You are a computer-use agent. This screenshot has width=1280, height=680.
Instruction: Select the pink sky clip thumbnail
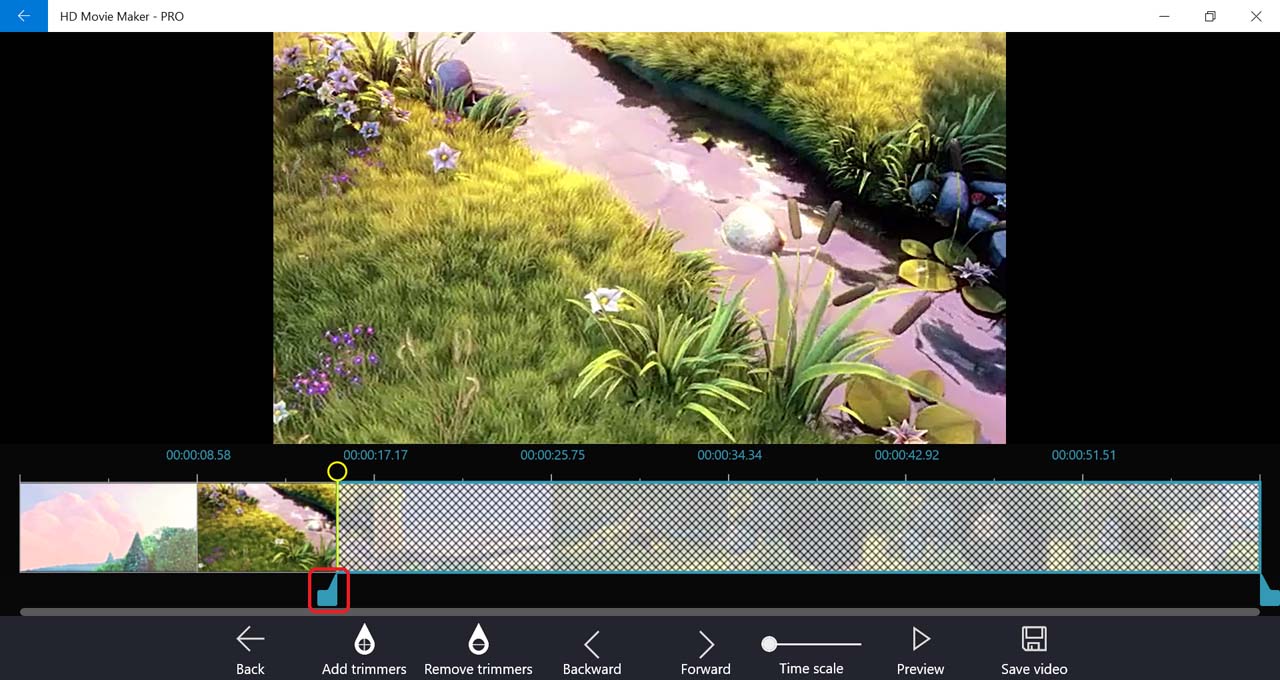[108, 527]
